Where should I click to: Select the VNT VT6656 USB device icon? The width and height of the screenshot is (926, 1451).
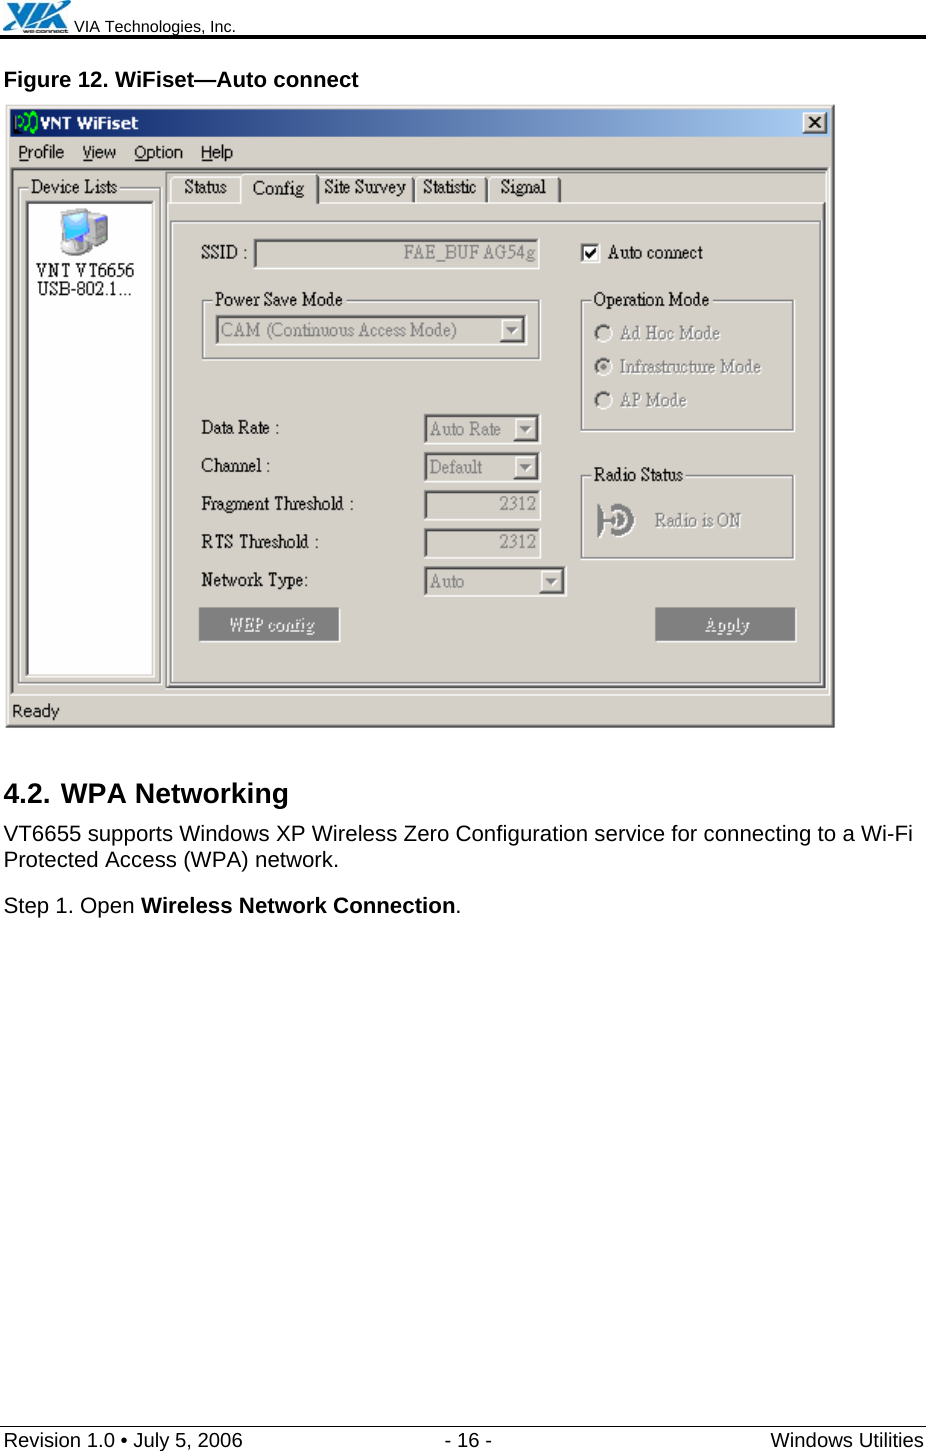point(84,232)
